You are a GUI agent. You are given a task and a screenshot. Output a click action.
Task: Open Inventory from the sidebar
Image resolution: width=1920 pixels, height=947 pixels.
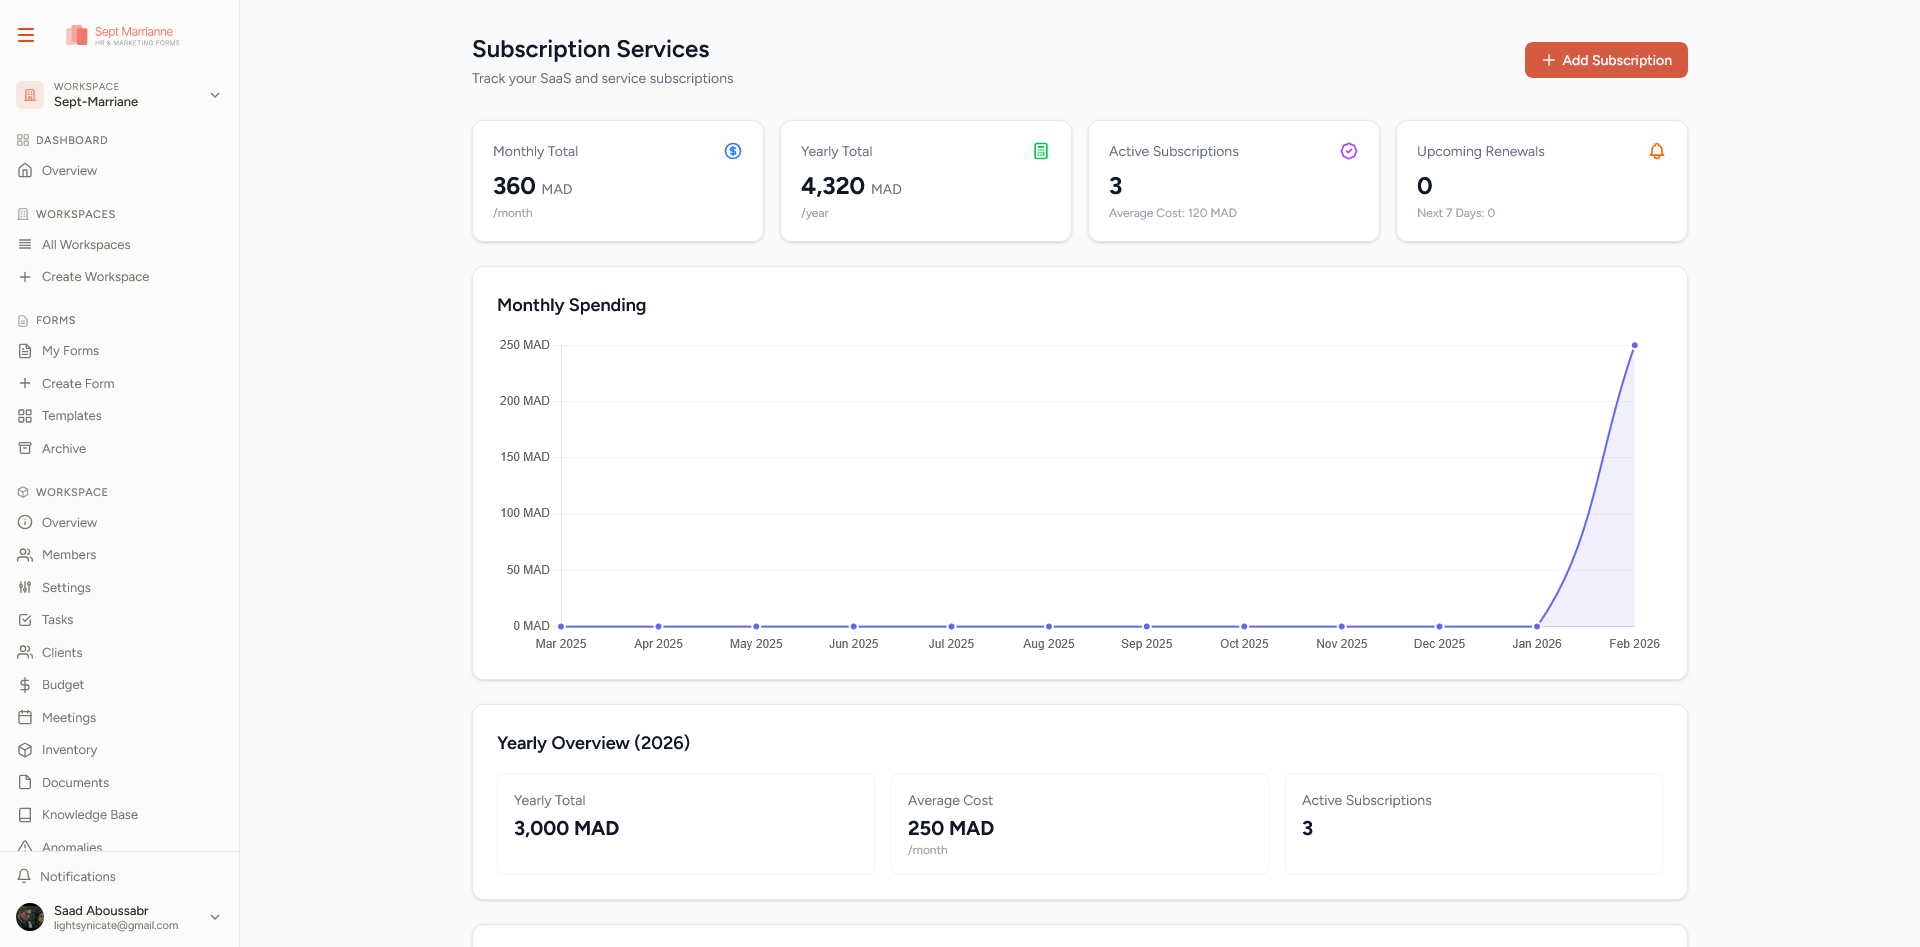click(x=69, y=750)
